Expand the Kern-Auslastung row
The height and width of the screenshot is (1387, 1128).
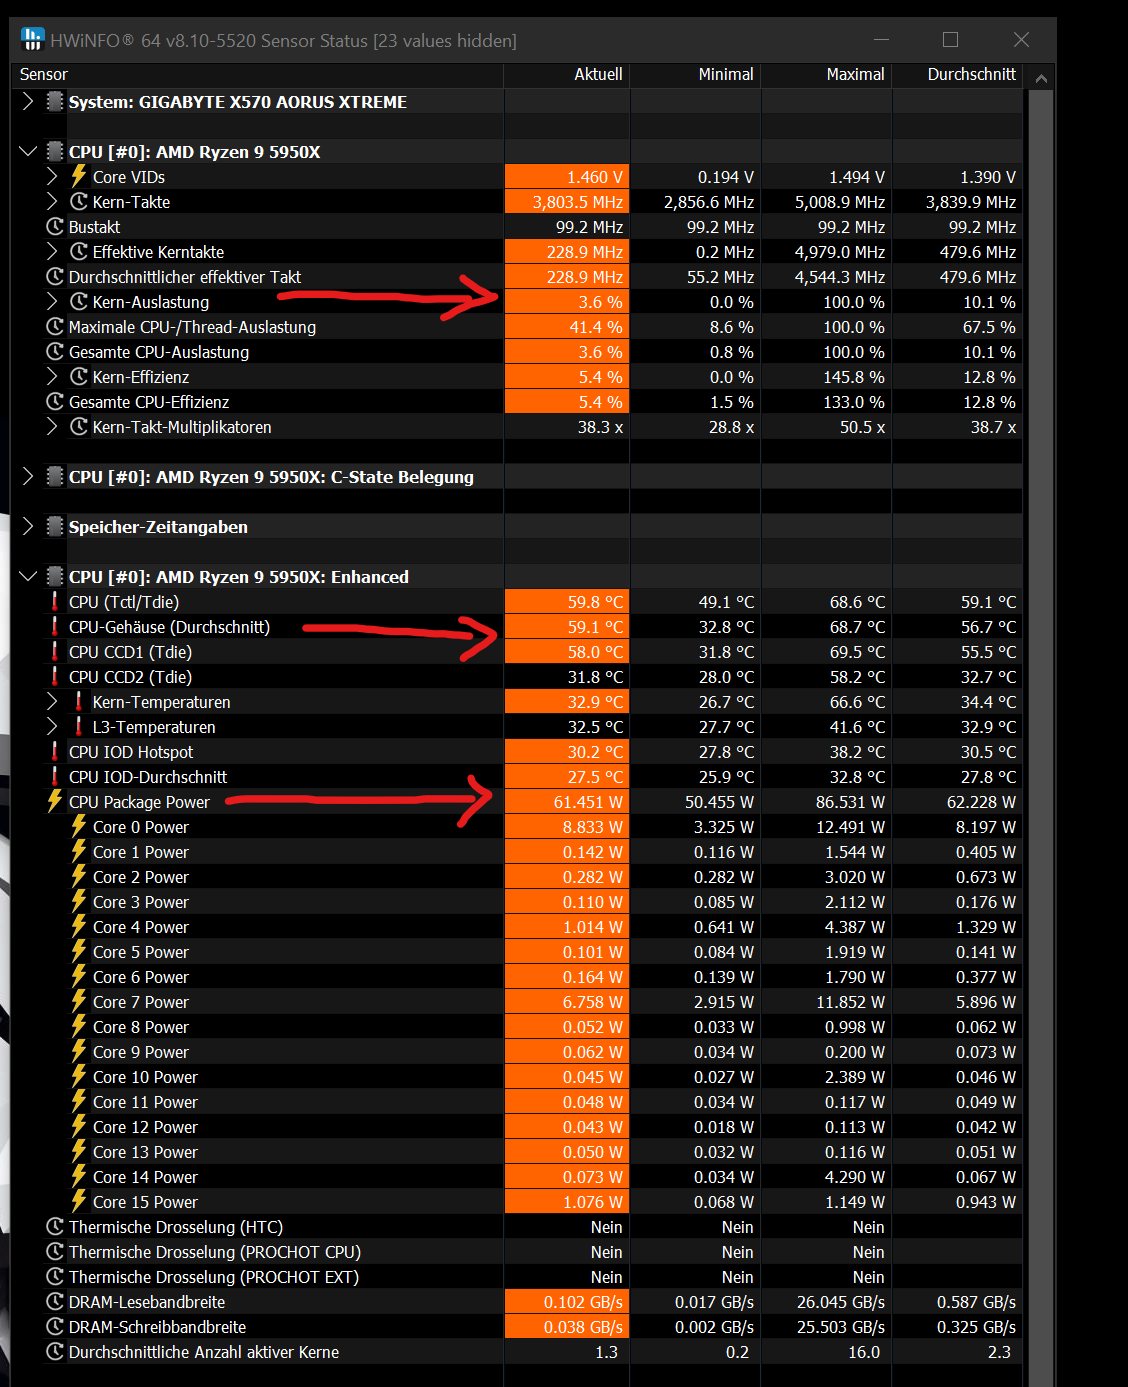(x=52, y=302)
